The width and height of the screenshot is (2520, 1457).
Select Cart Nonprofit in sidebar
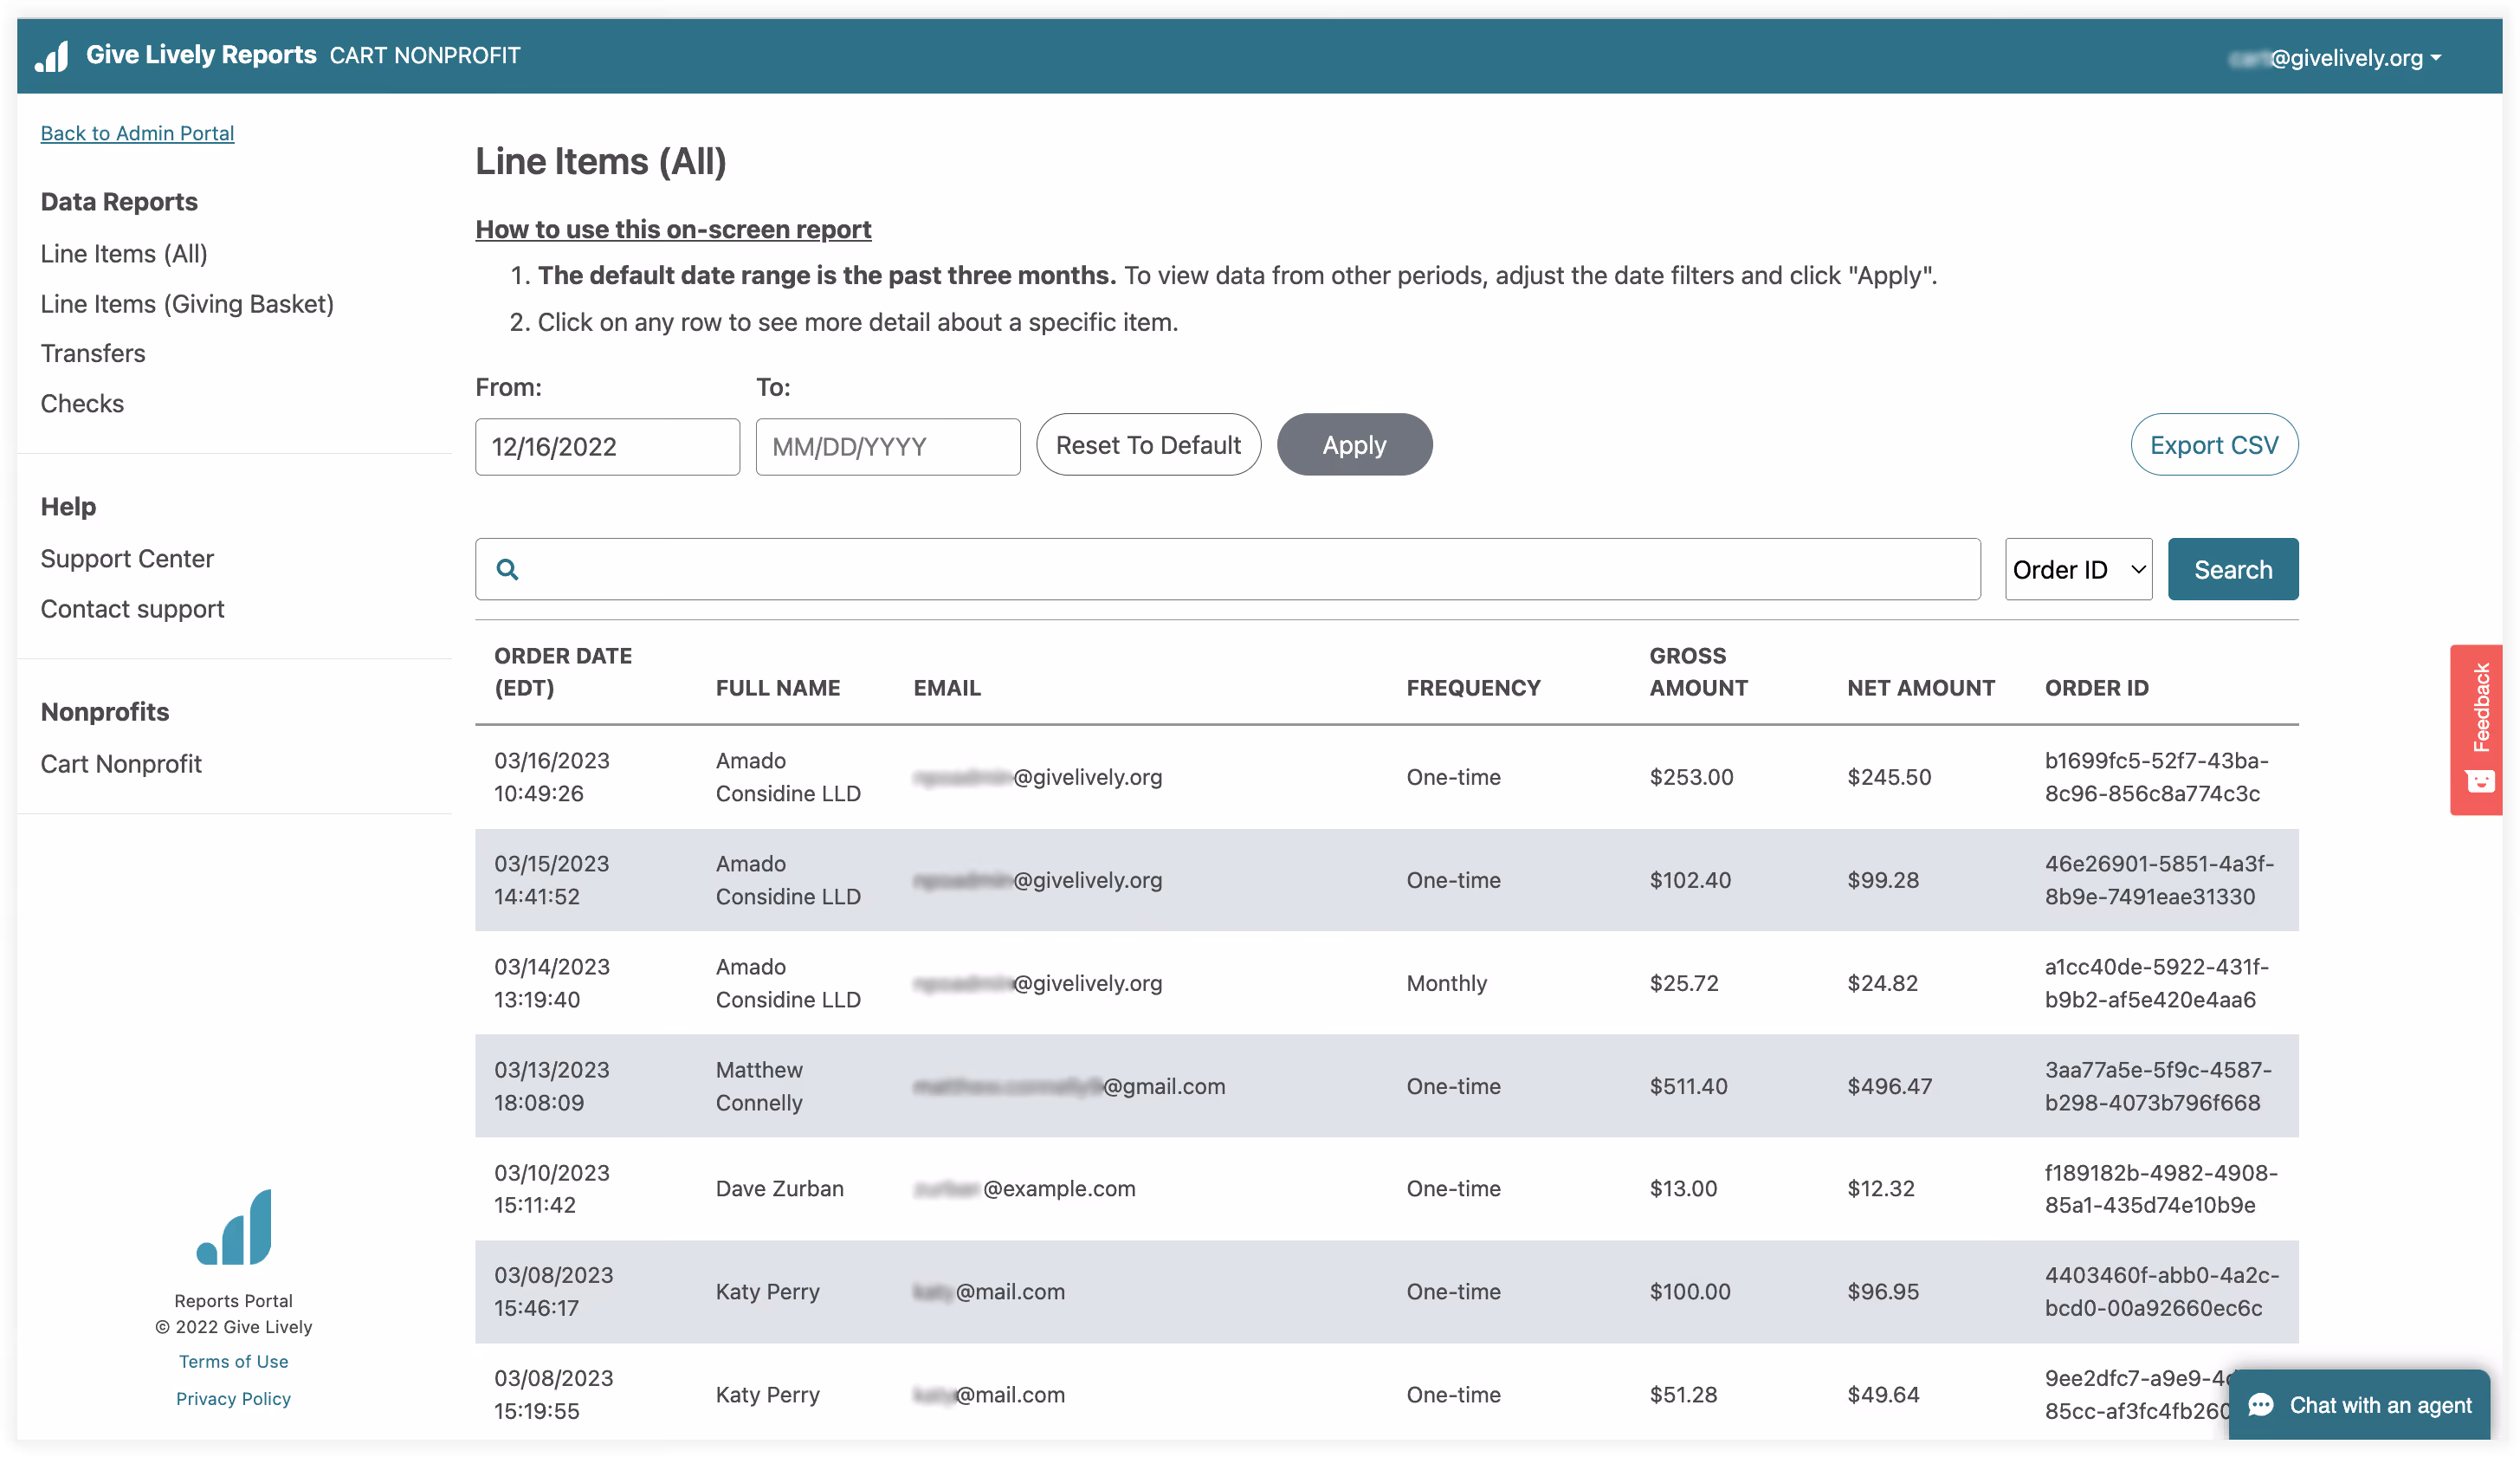(x=121, y=763)
